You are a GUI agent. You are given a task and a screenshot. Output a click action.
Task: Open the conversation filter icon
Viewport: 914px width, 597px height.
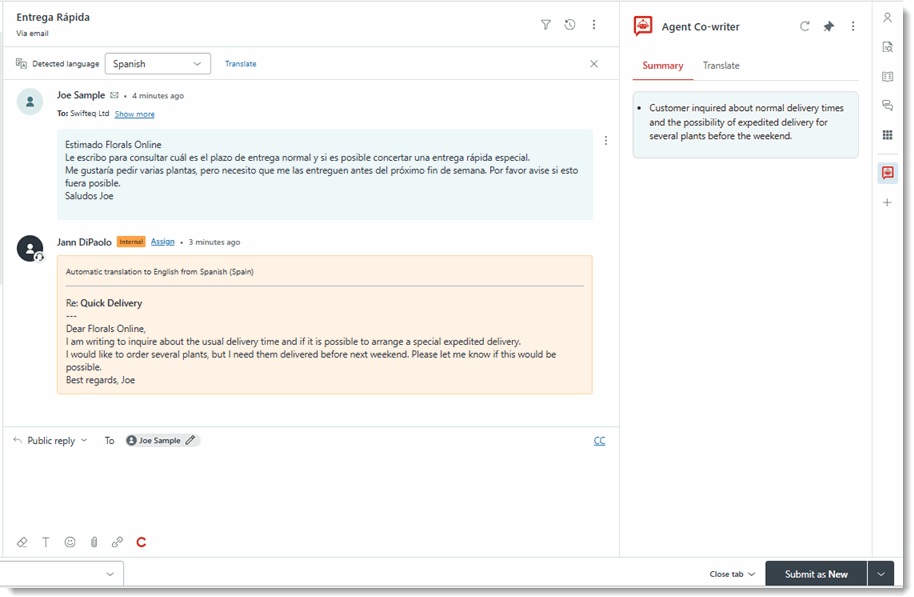[546, 24]
